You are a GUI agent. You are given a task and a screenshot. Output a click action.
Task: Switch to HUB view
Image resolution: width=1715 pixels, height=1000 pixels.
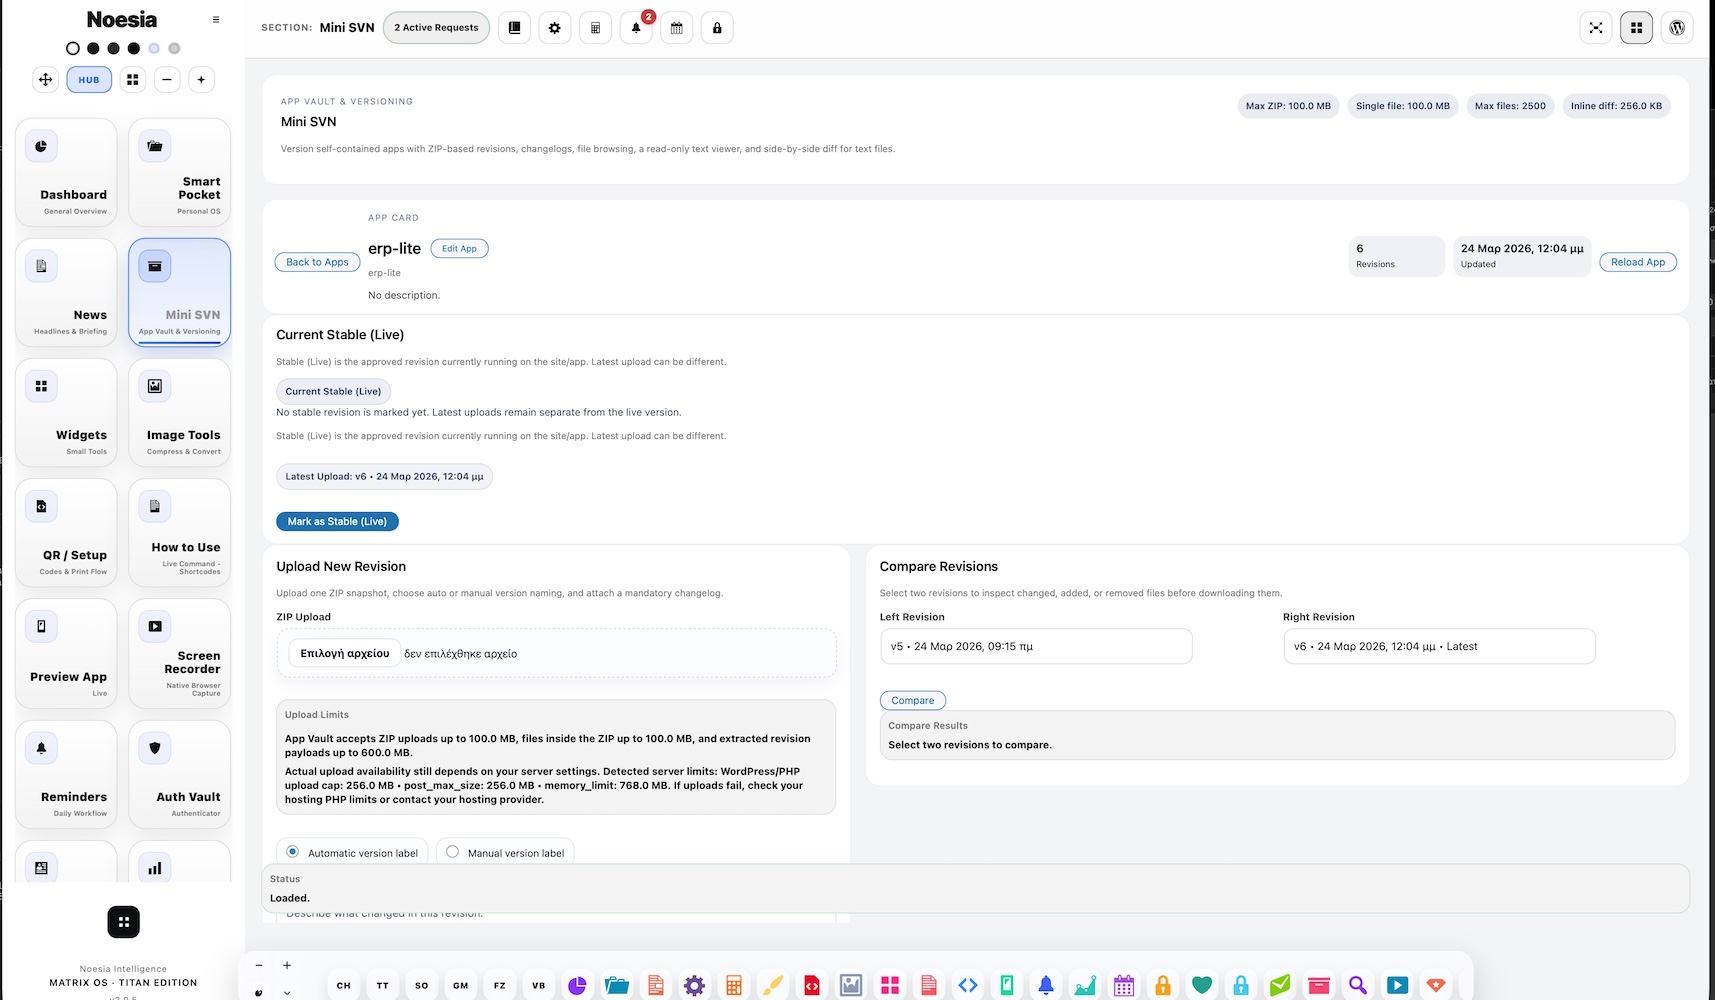click(89, 80)
